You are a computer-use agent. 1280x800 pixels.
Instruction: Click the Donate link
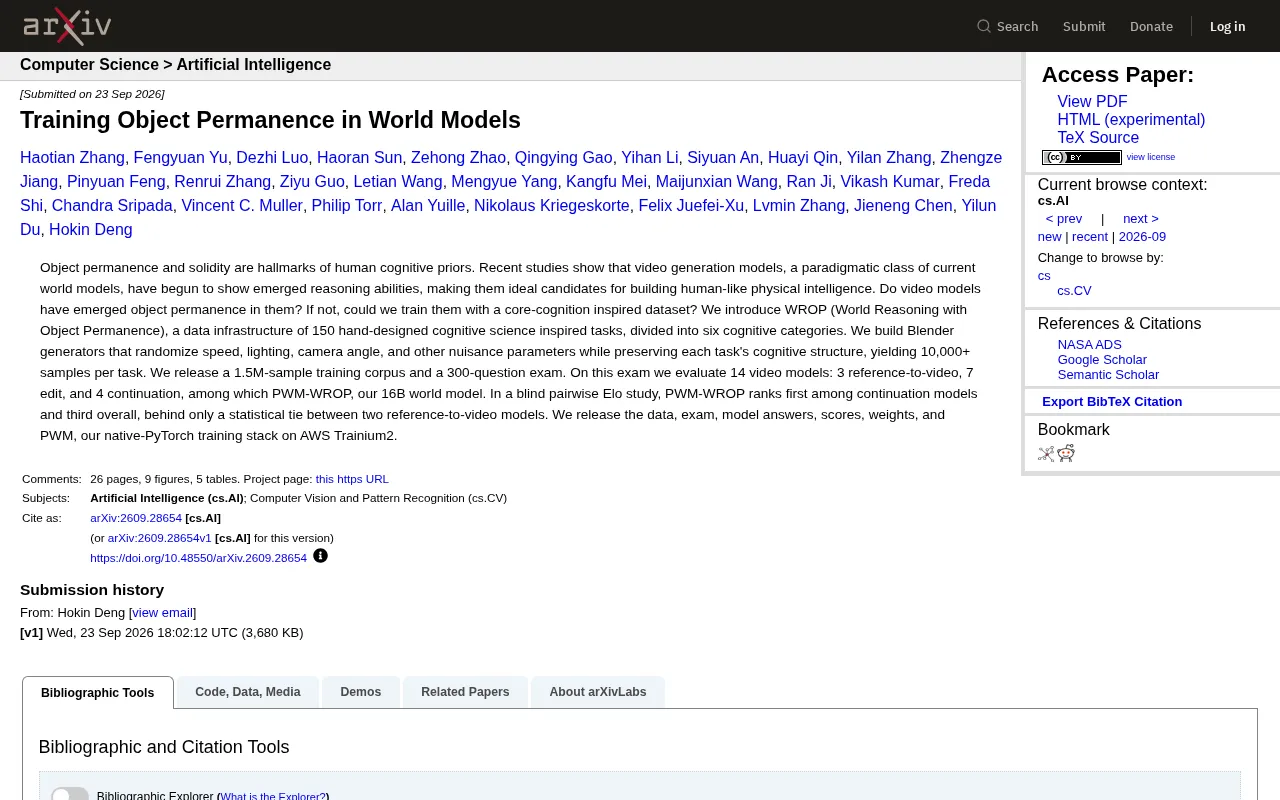(1151, 26)
